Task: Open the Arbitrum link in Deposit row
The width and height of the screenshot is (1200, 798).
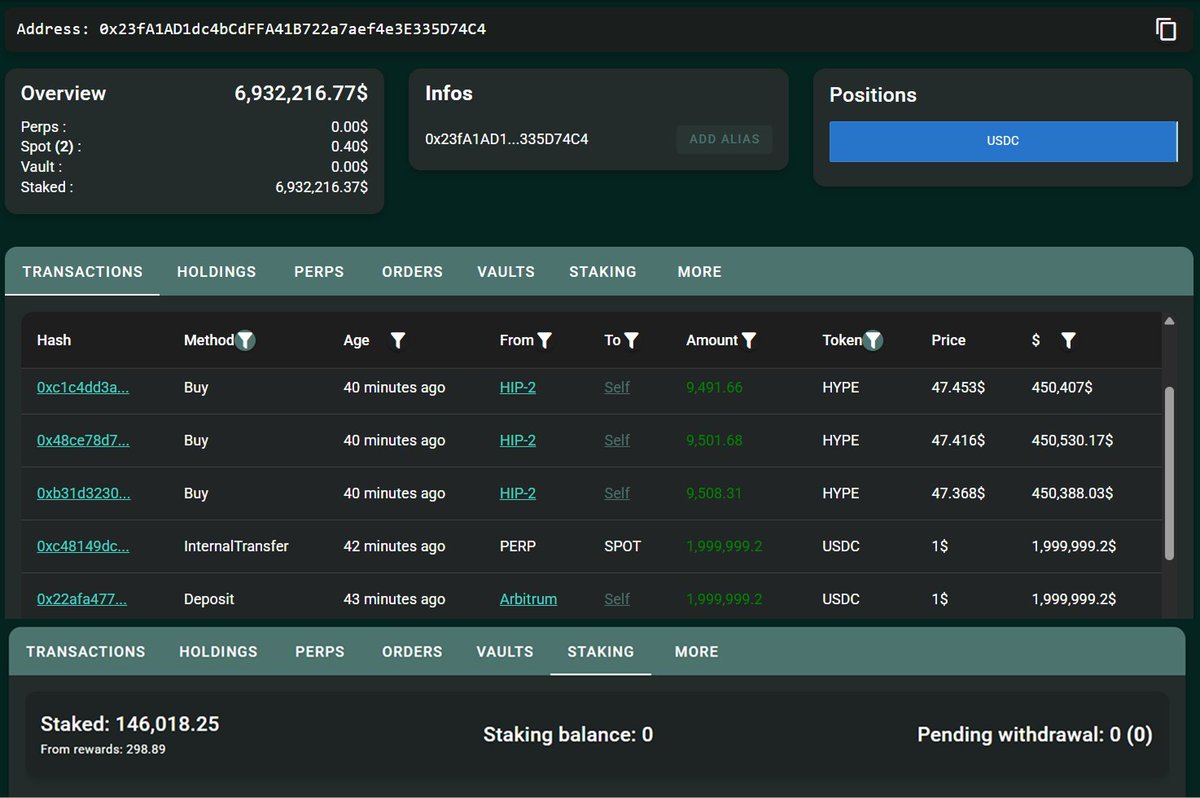Action: (528, 600)
